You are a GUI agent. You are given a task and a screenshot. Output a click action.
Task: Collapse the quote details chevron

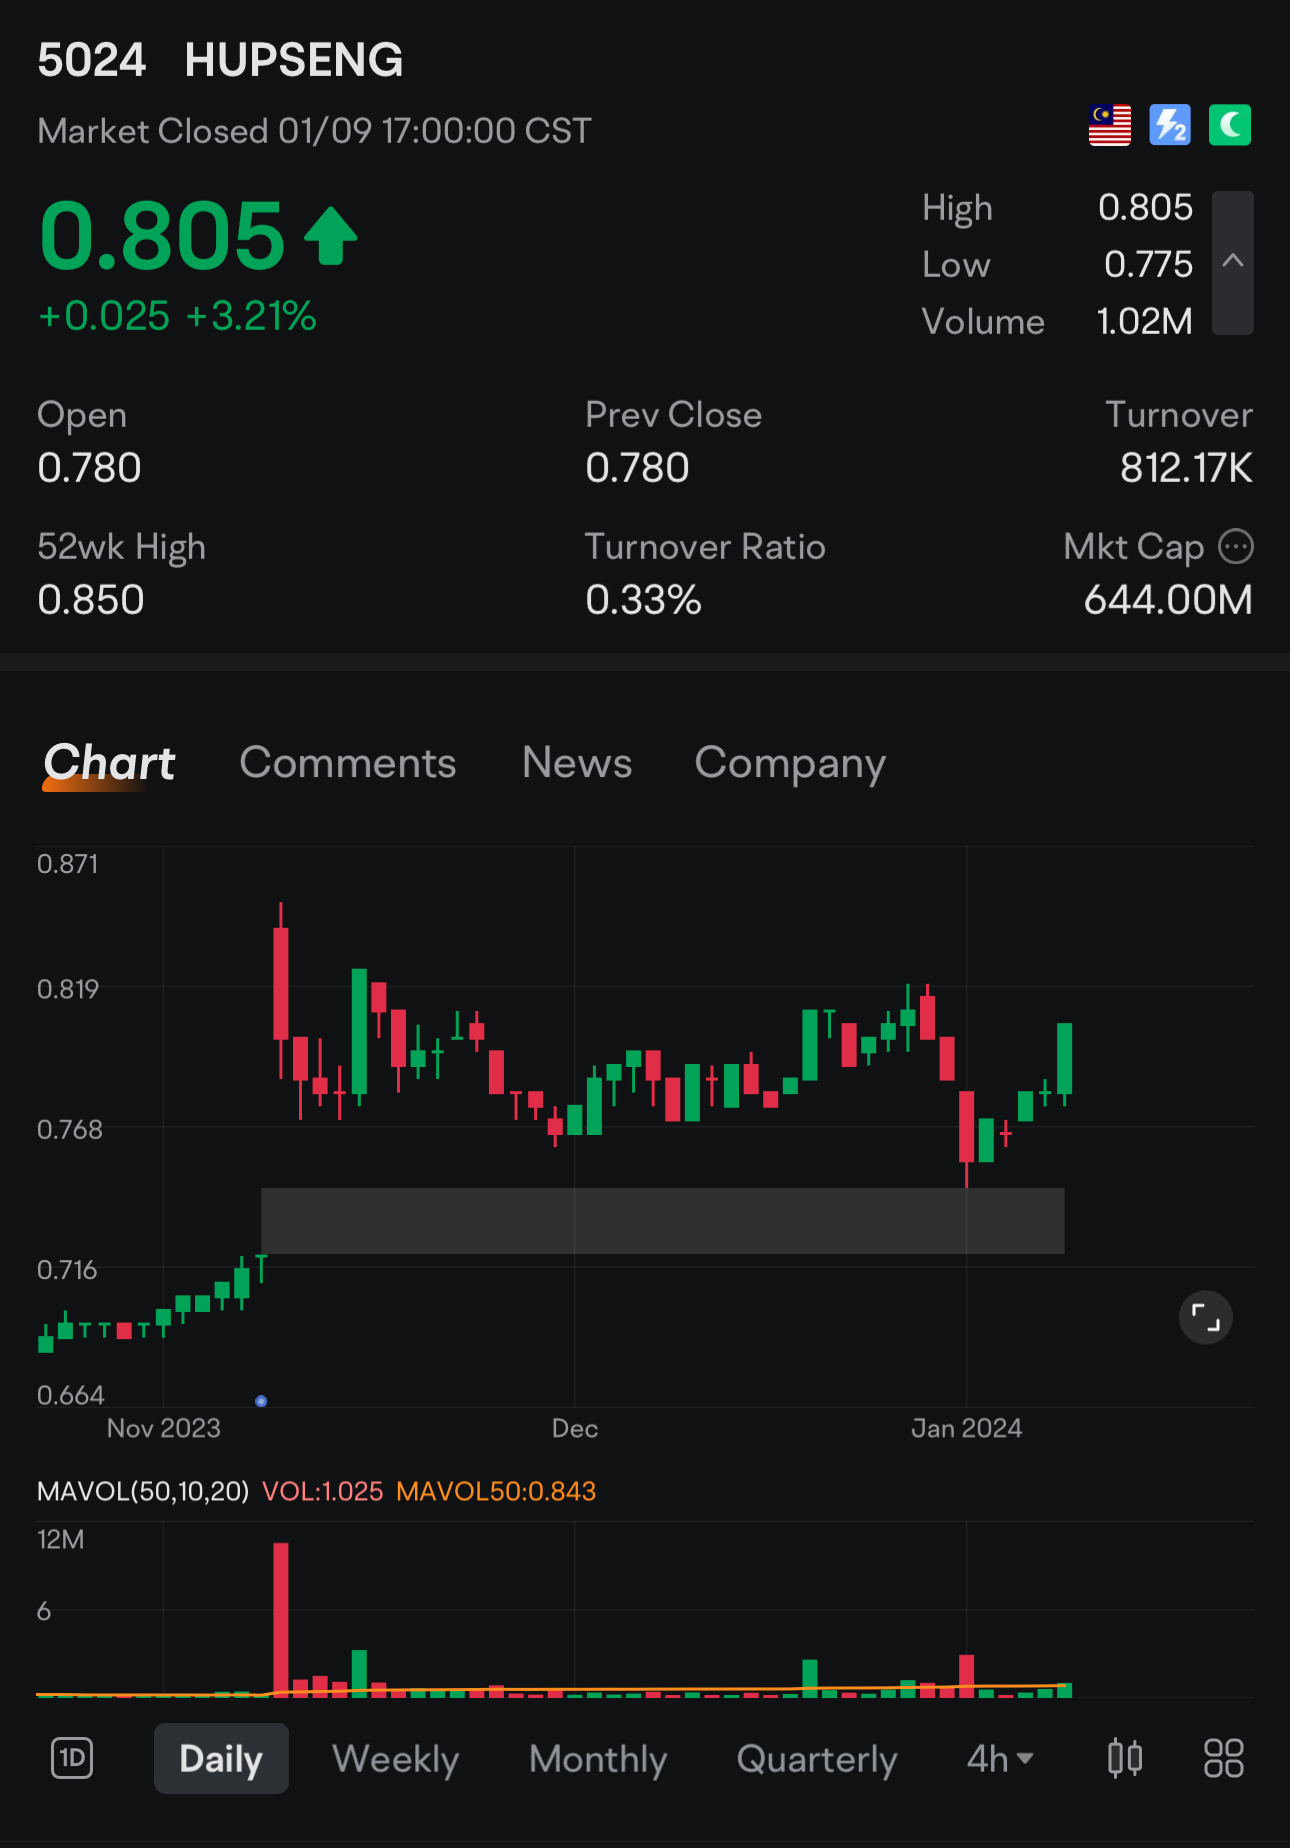[1233, 262]
